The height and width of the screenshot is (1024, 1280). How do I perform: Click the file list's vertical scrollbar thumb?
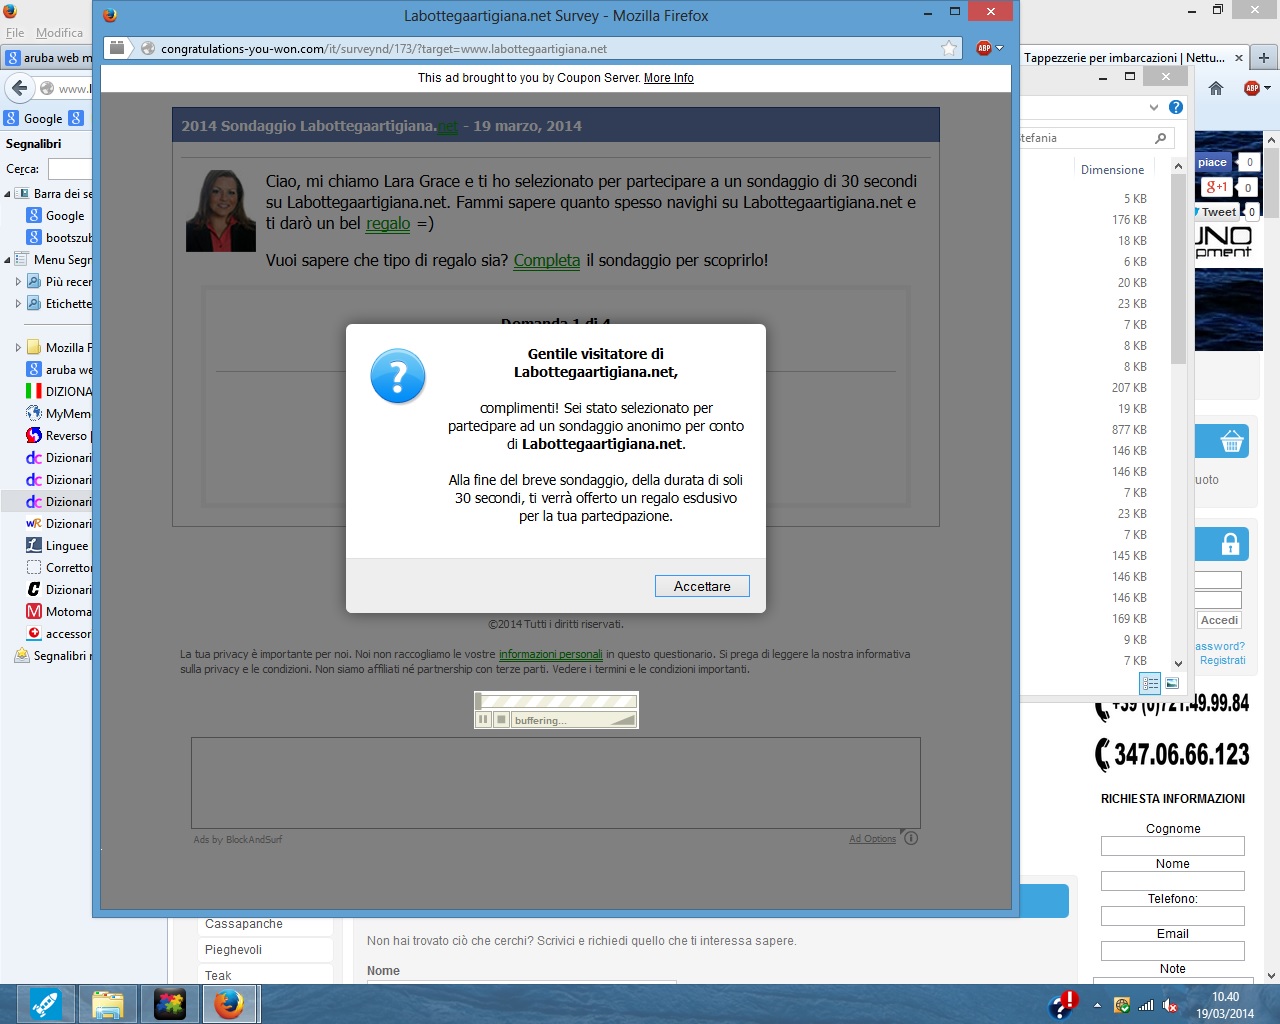1178,268
